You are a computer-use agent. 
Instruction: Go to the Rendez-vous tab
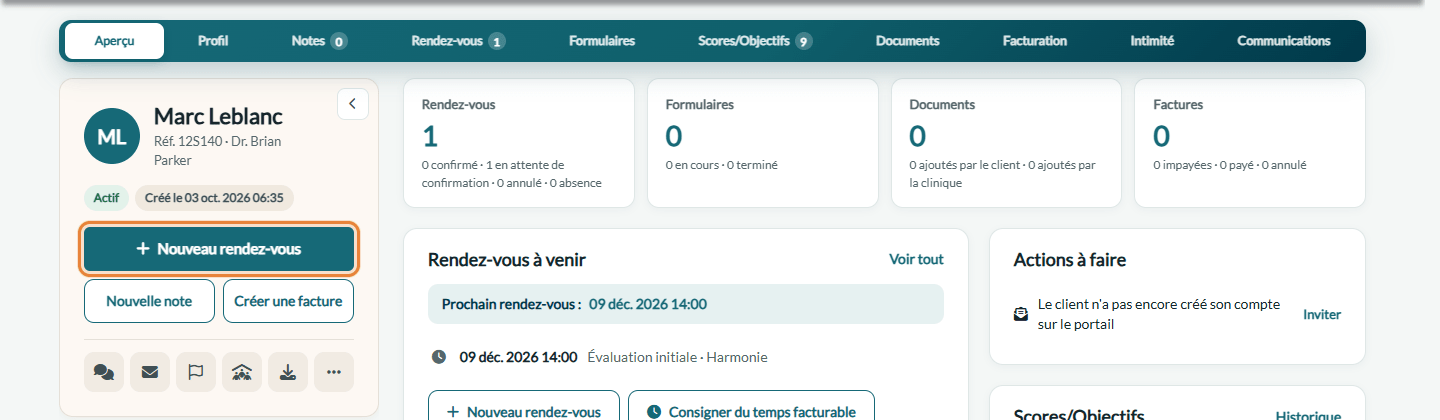tap(458, 41)
